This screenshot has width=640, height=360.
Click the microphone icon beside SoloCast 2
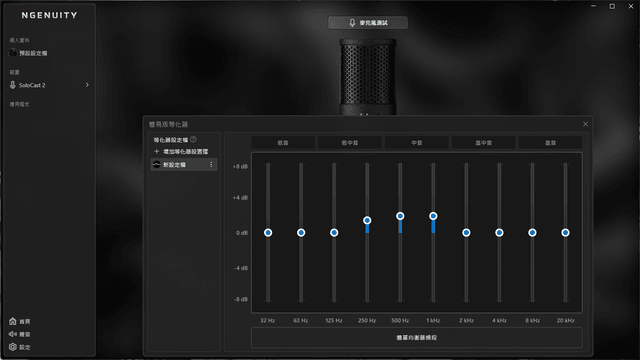[13, 85]
